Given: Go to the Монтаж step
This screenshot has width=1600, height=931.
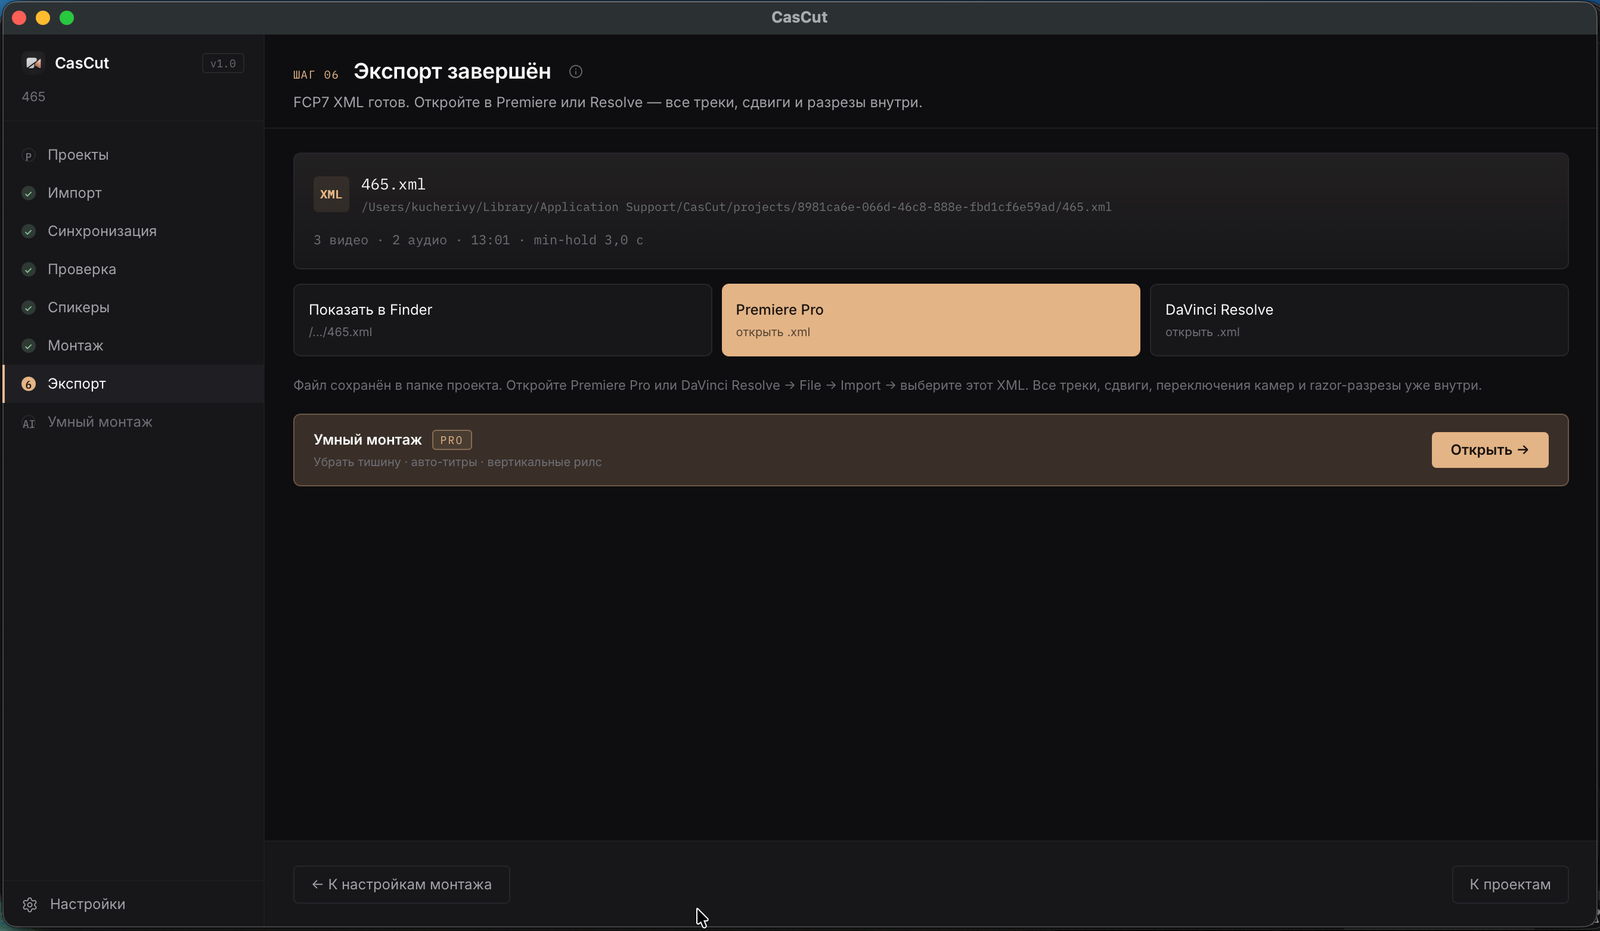Looking at the screenshot, I should click(134, 345).
